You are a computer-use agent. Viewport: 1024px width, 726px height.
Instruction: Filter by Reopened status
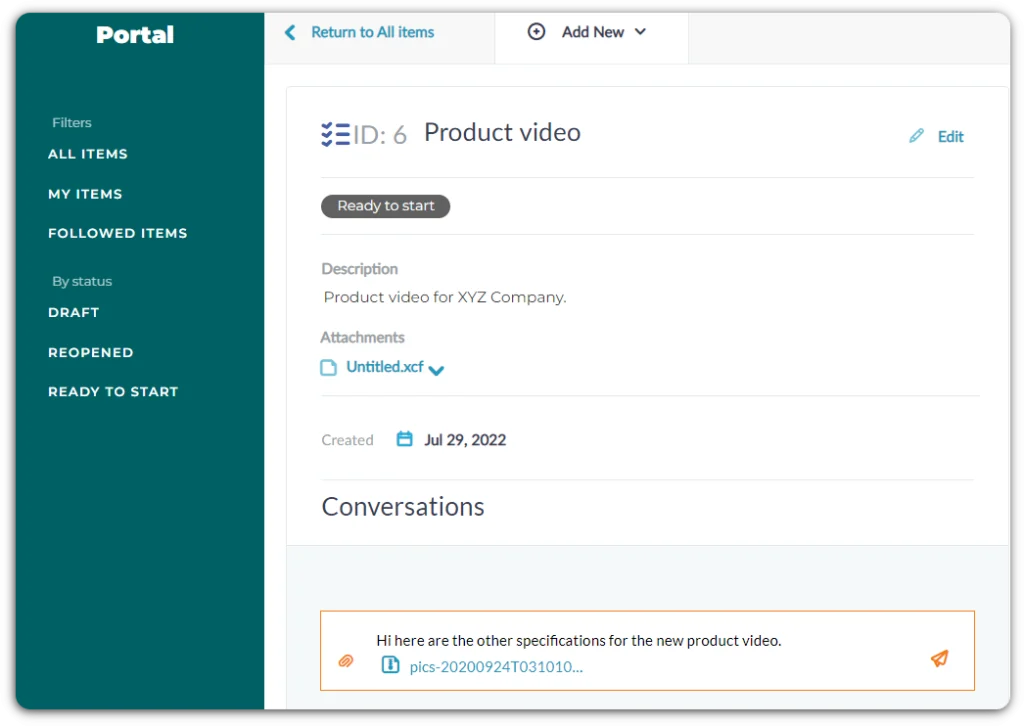pos(91,352)
